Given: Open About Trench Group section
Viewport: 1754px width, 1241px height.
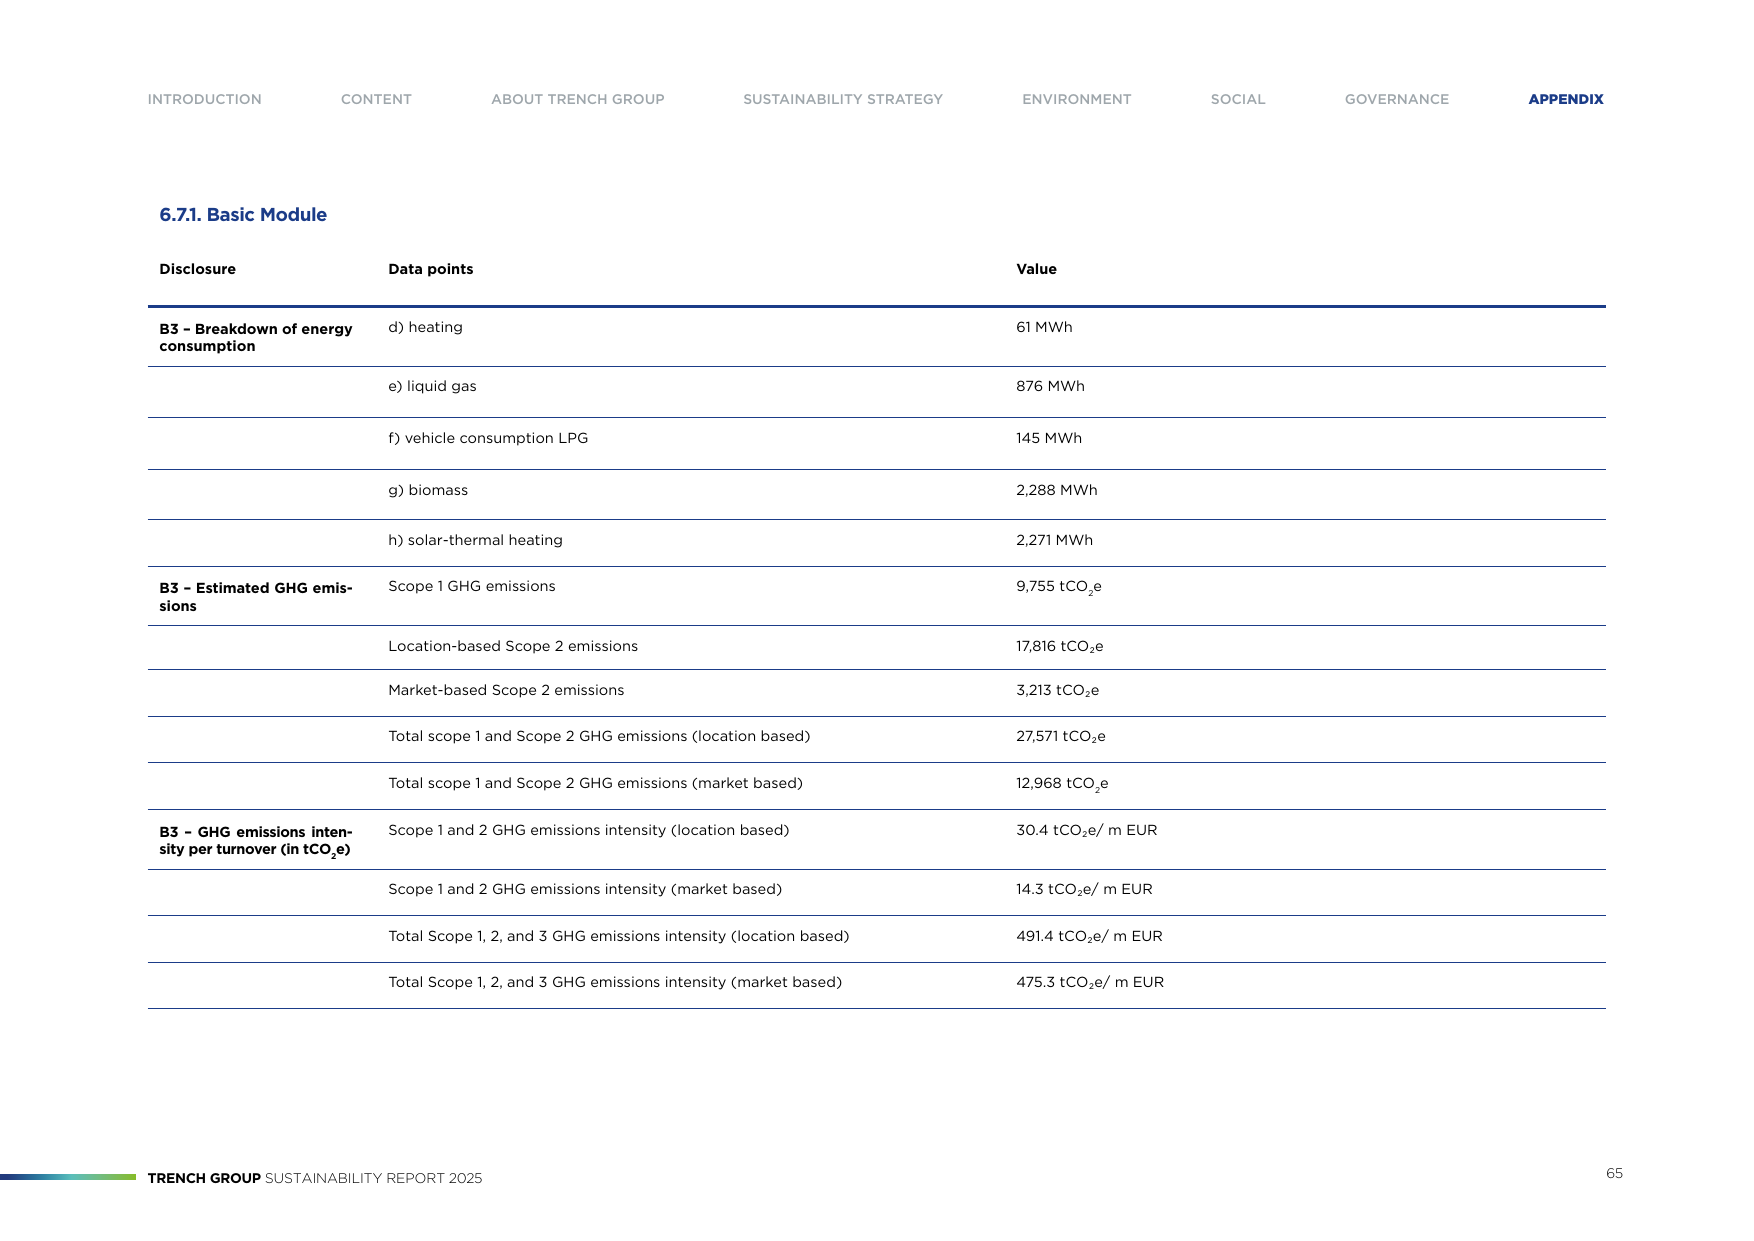Looking at the screenshot, I should [578, 99].
